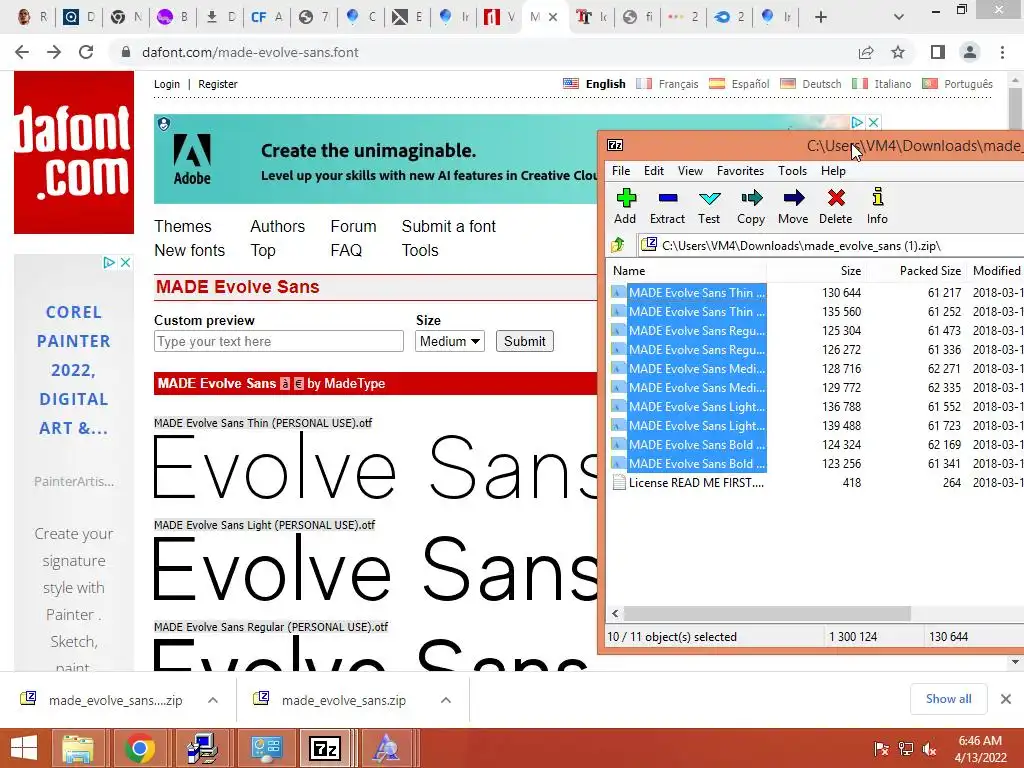
Task: Open the Authors link
Action: pyautogui.click(x=278, y=227)
